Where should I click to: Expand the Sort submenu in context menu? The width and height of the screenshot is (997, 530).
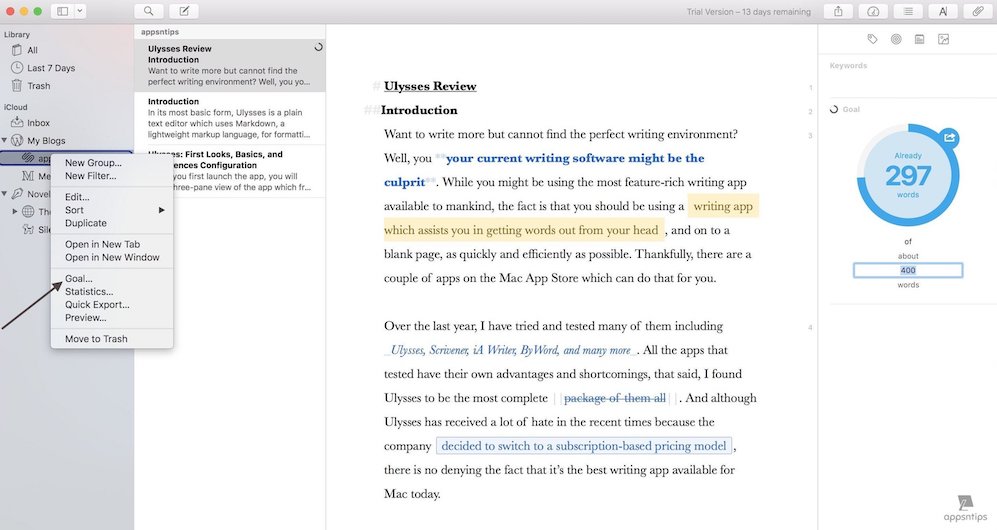coord(110,210)
